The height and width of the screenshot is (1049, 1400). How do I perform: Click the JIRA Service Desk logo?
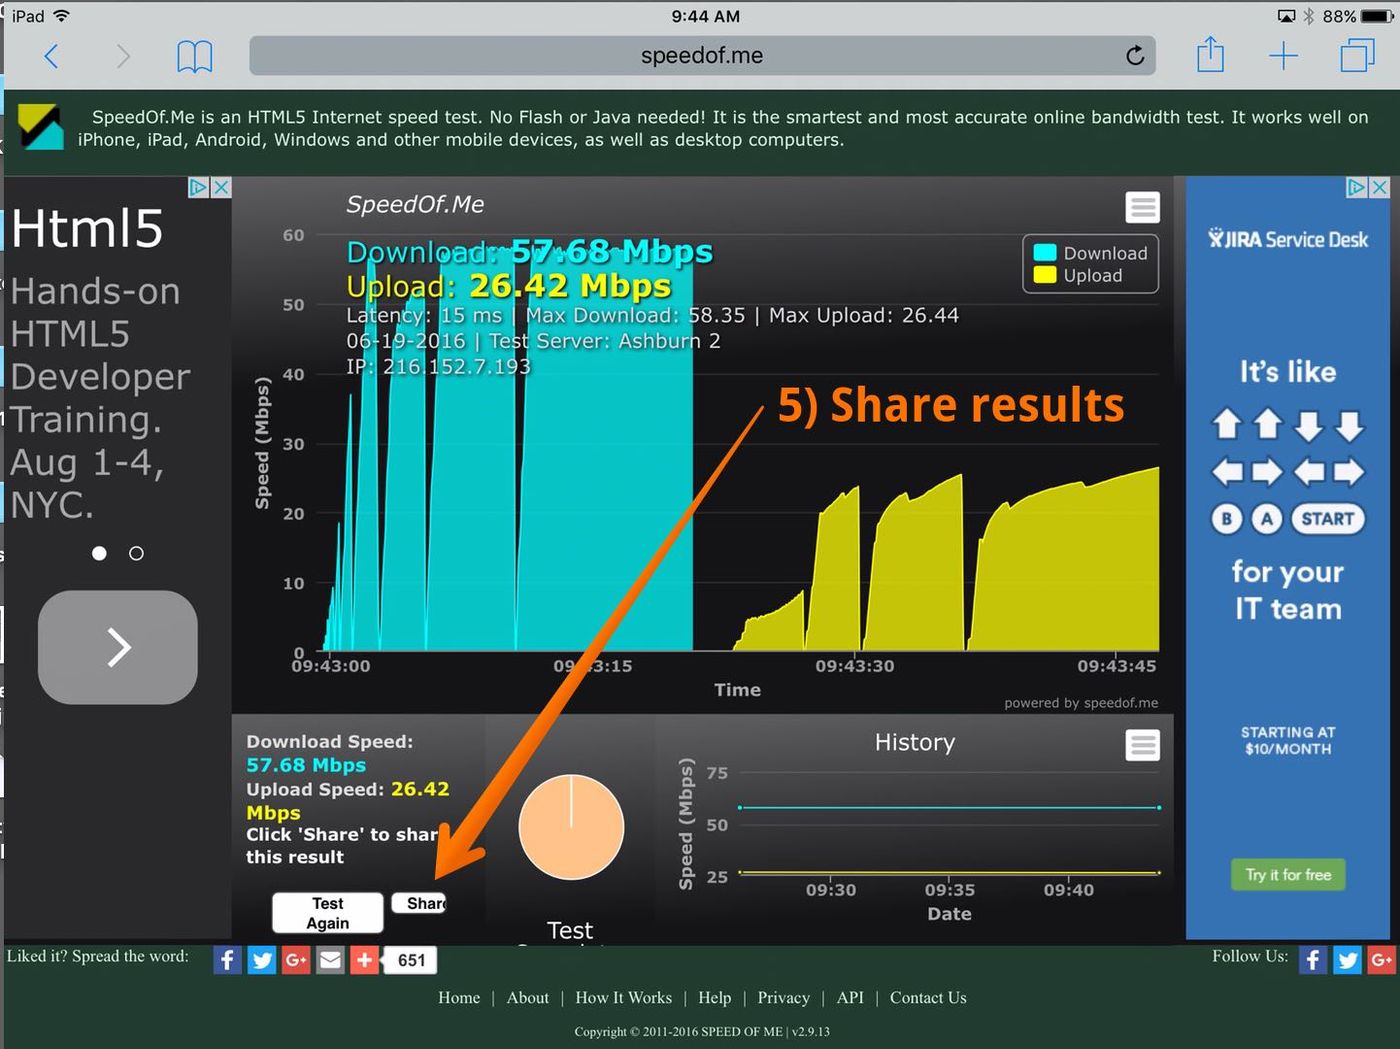tap(1288, 239)
